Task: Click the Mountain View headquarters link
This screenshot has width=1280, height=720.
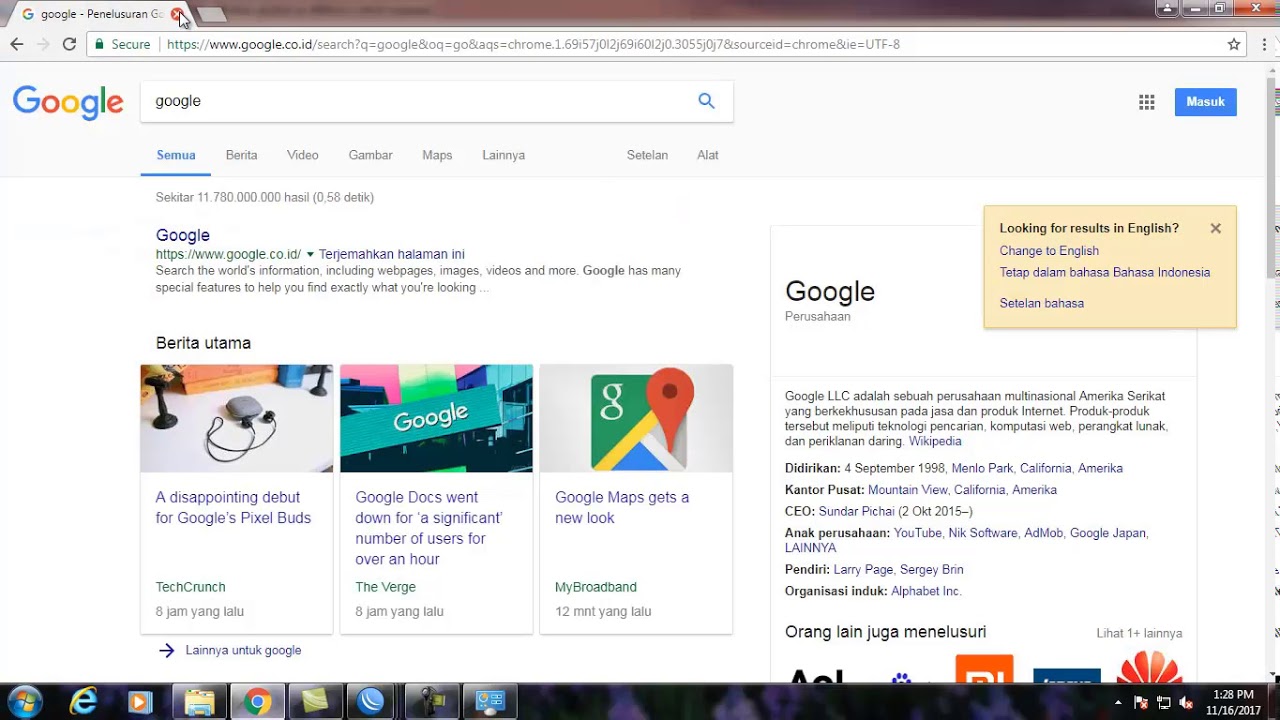Action: (907, 490)
